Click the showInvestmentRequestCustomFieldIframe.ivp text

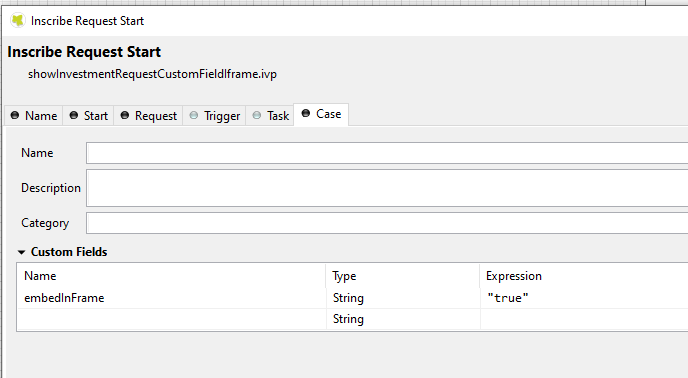tap(152, 74)
